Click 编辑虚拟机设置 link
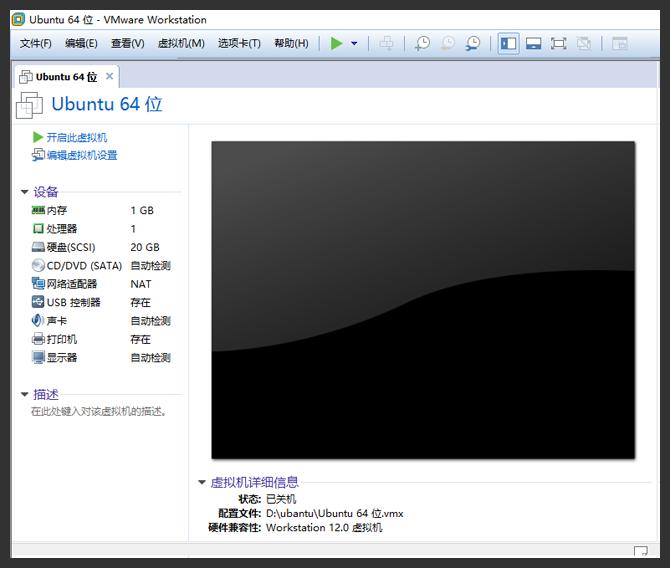This screenshot has height=568, width=670. 81,155
